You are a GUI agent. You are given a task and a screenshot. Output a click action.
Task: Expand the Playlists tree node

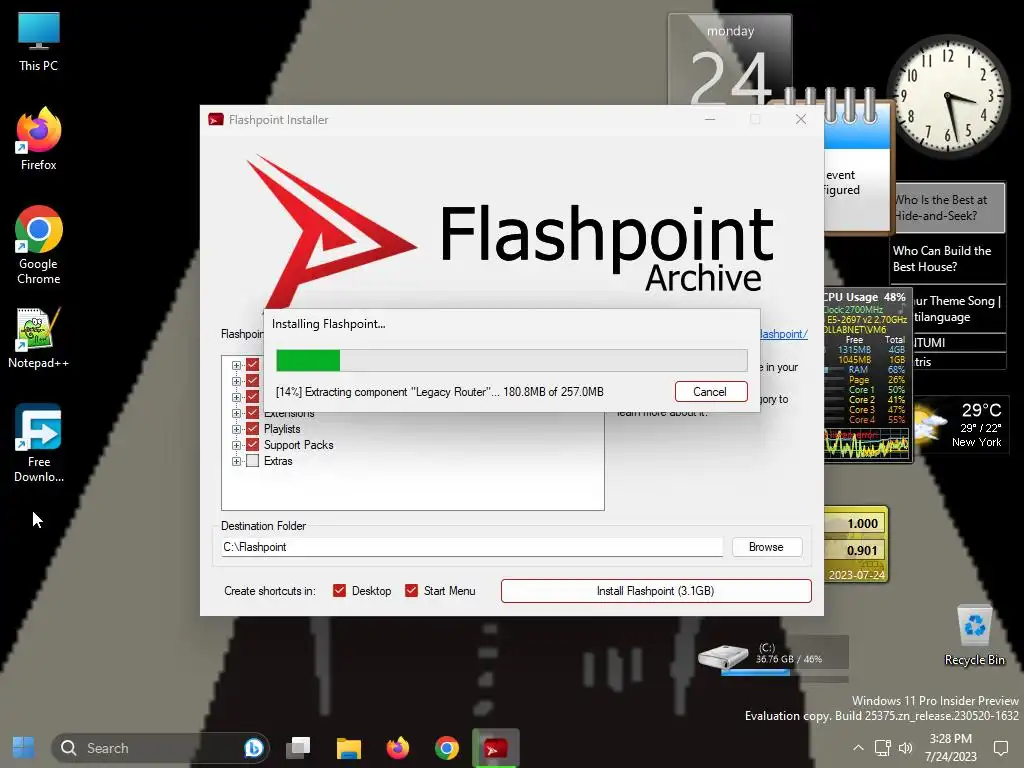coord(236,429)
